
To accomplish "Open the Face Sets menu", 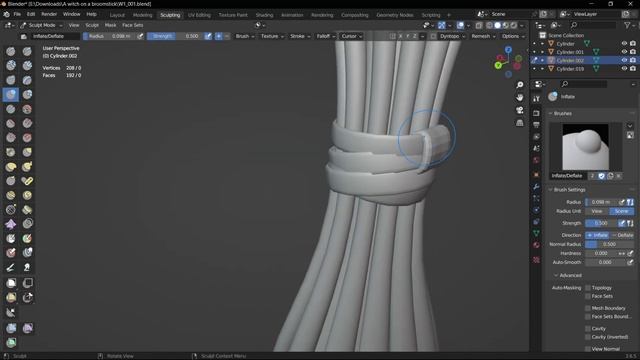I will click(x=133, y=25).
